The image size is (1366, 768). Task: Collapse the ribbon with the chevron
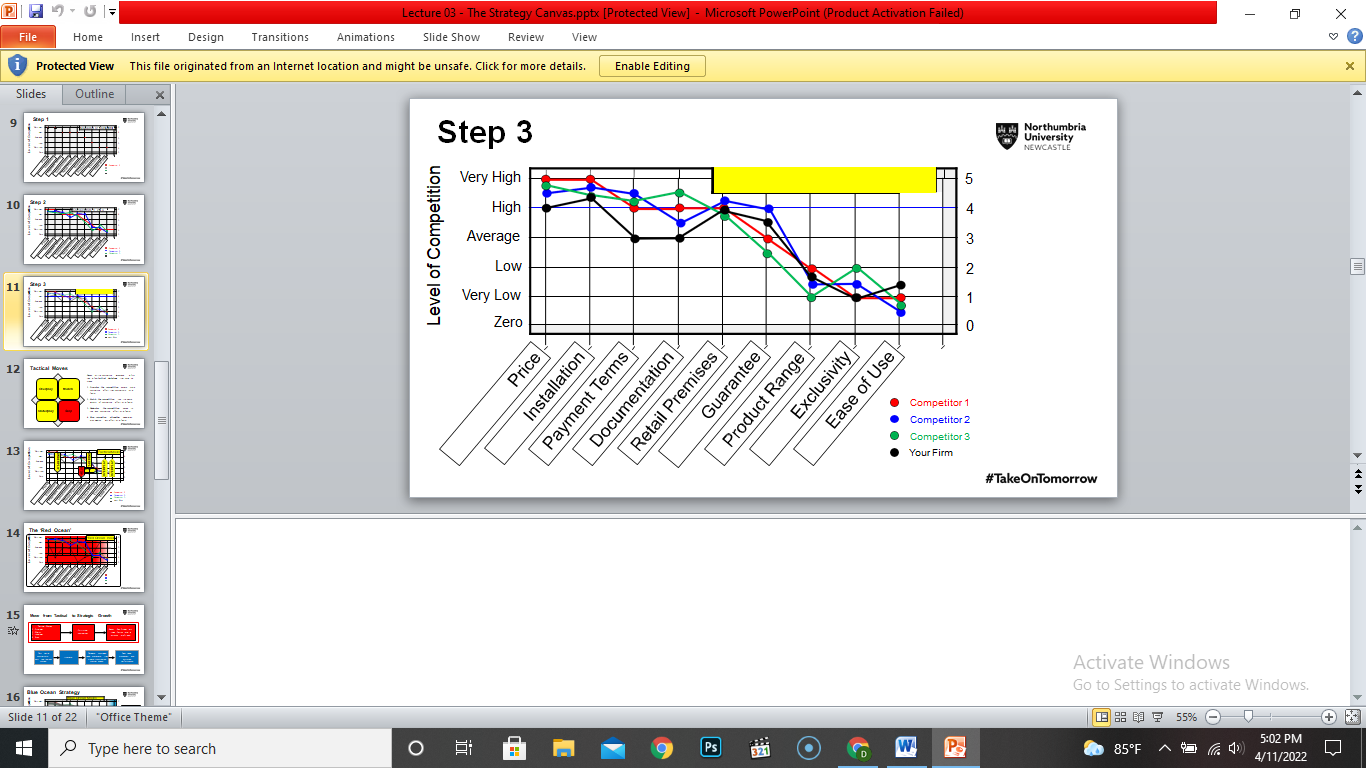(1332, 36)
